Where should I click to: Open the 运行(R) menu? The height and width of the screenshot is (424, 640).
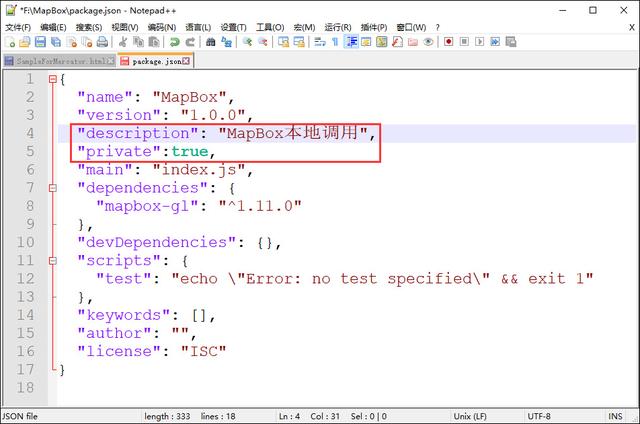click(x=338, y=27)
